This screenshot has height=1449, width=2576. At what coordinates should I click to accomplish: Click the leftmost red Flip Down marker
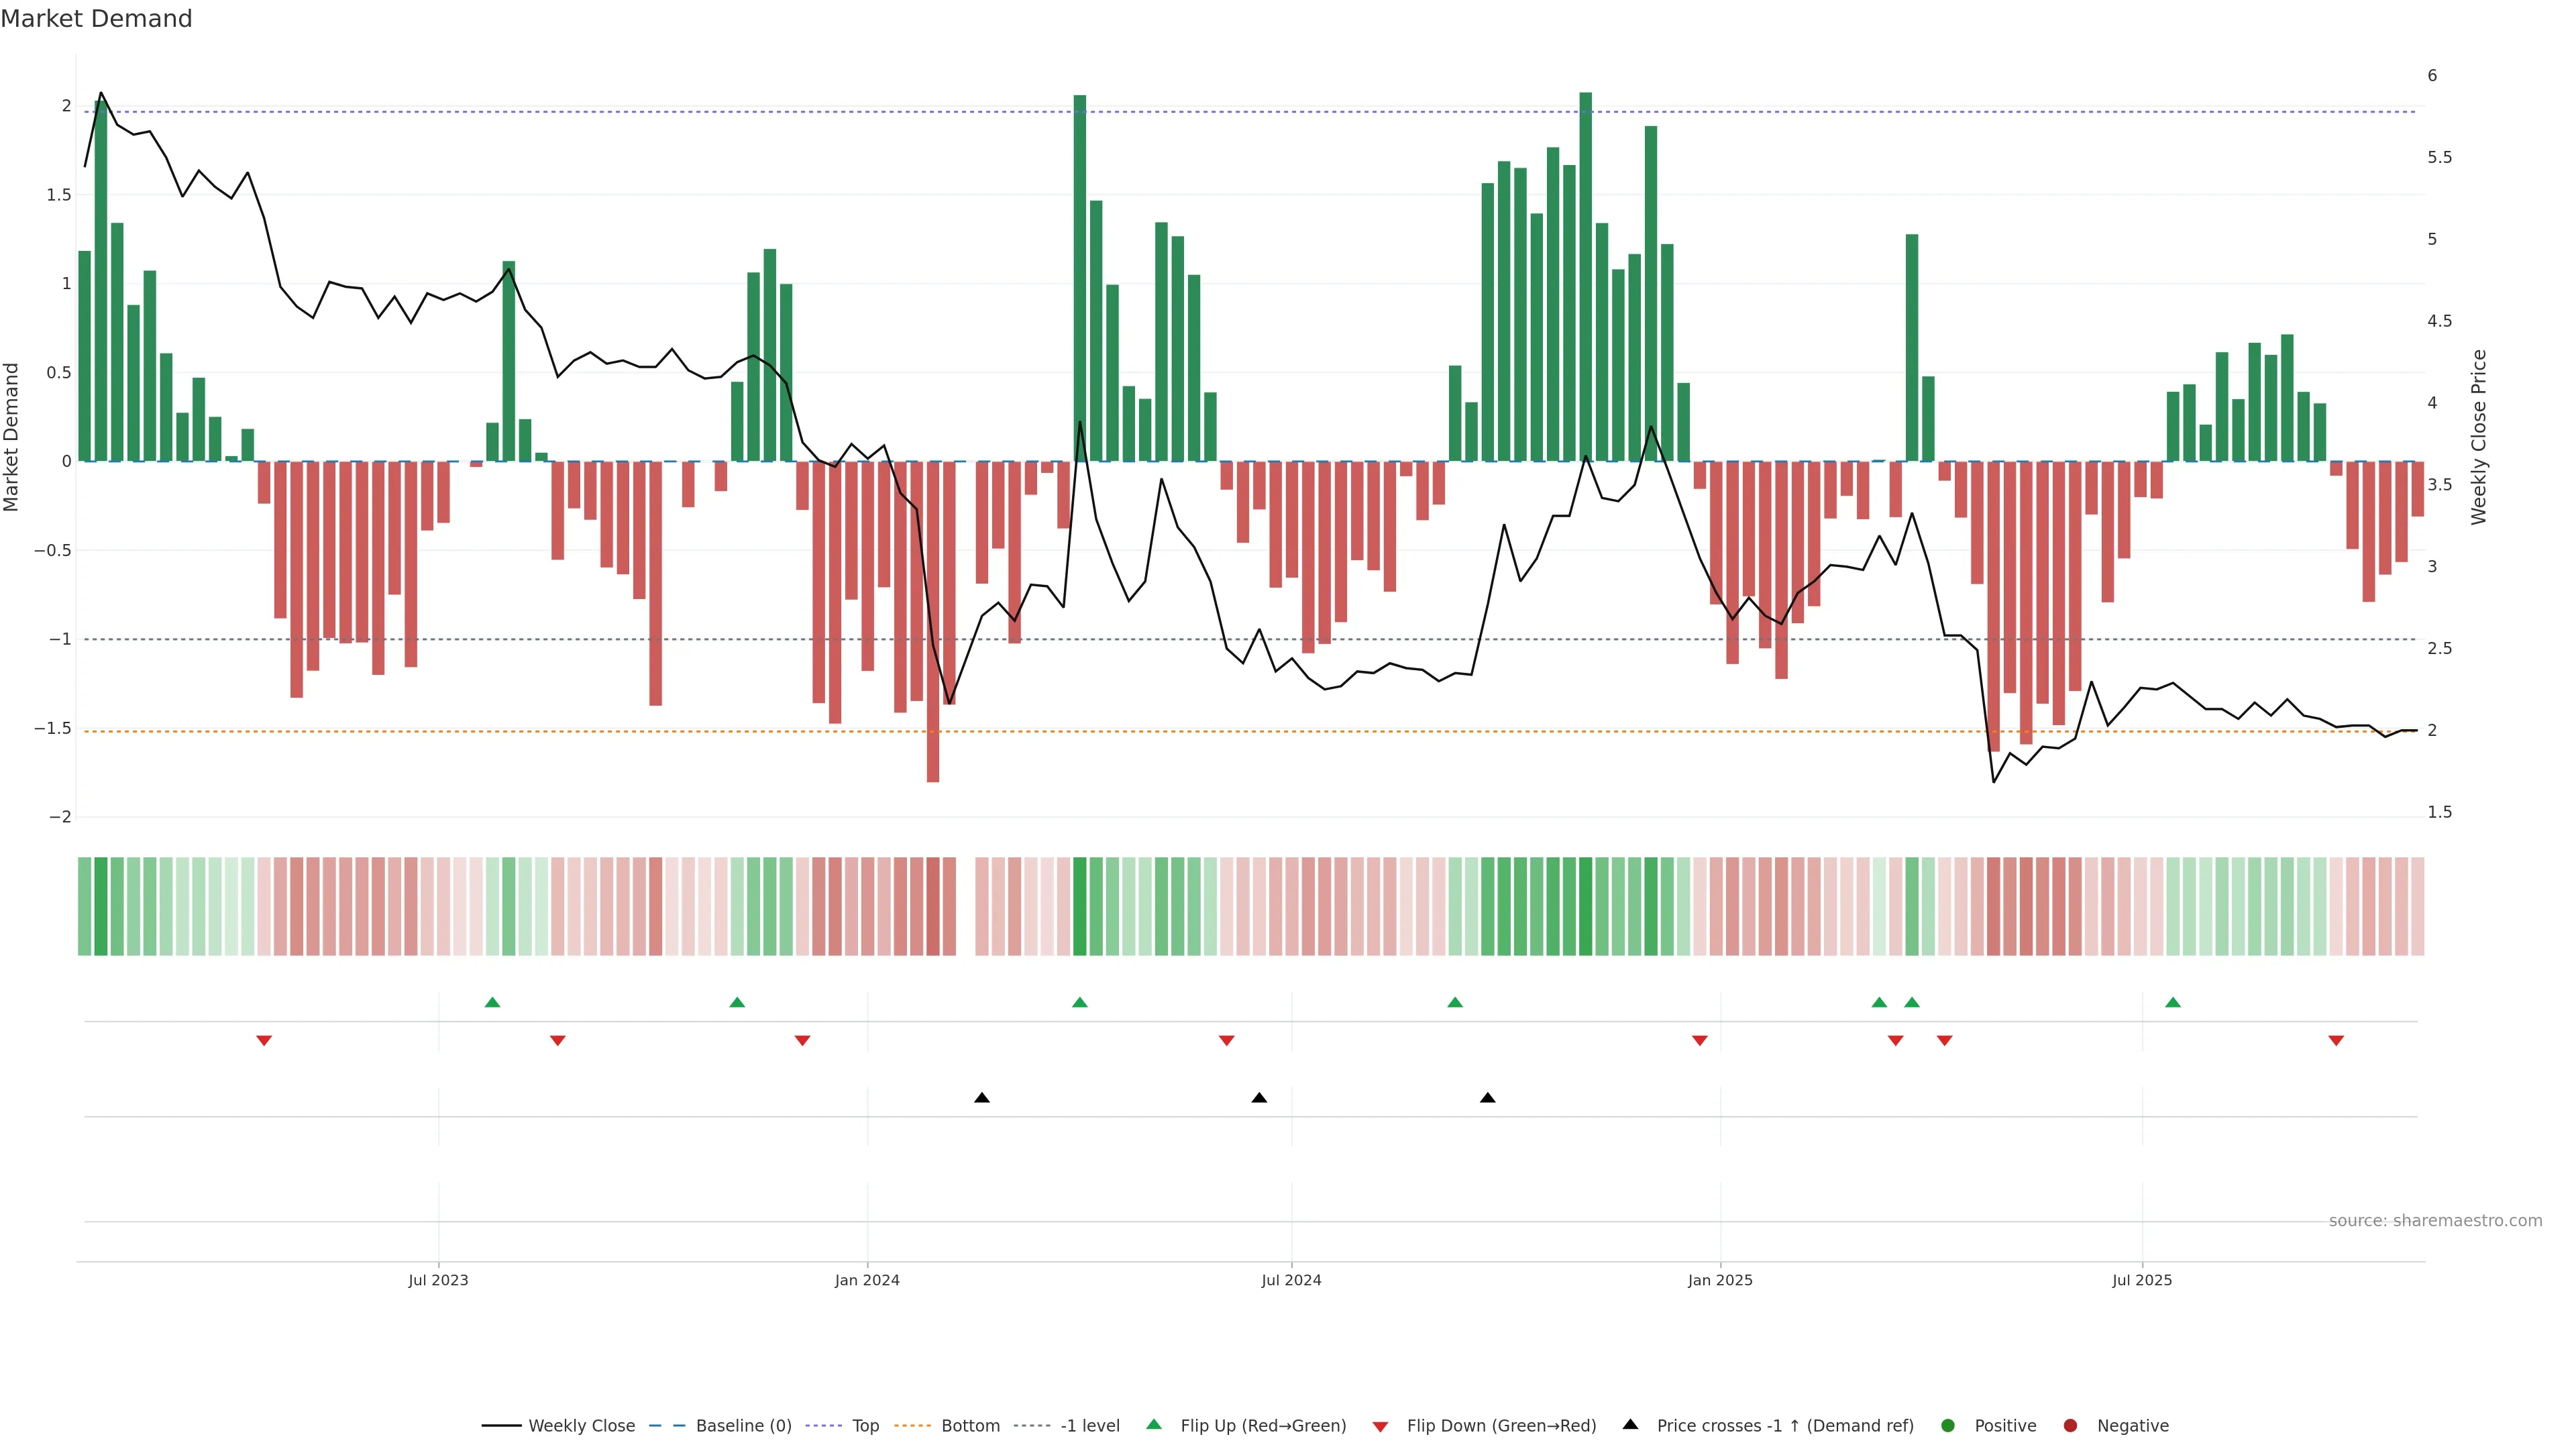264,1041
